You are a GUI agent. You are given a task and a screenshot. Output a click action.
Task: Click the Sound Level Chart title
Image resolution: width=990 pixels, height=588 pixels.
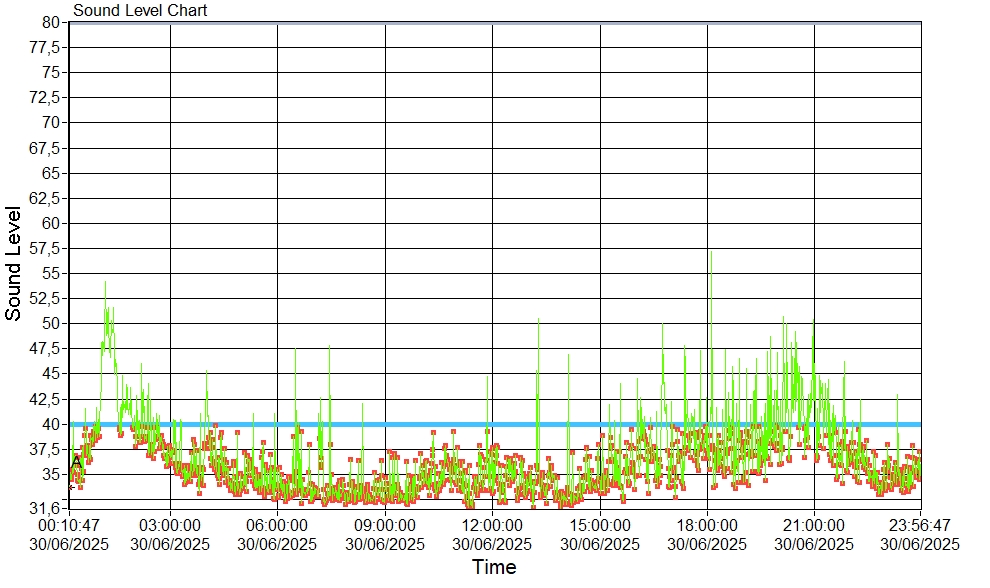point(140,11)
